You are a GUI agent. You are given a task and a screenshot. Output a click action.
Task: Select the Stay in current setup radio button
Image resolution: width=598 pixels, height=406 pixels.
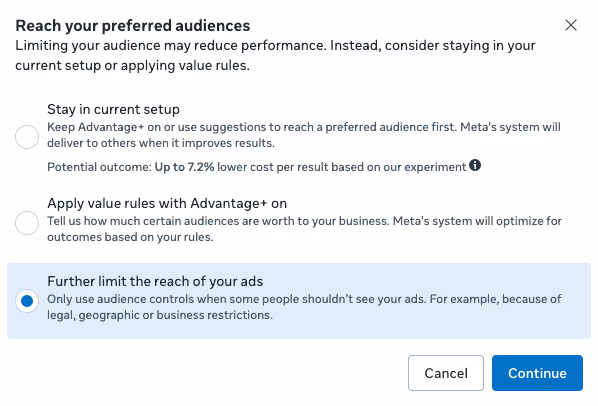tap(27, 137)
